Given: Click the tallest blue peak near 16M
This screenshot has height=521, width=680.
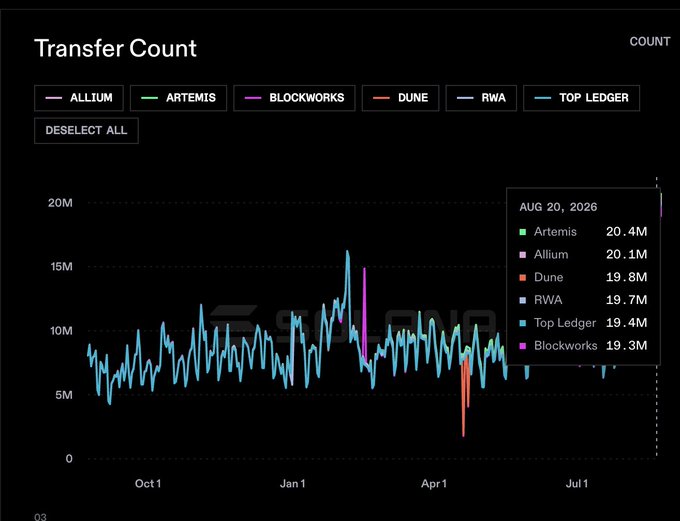Looking at the screenshot, I should pyautogui.click(x=347, y=254).
